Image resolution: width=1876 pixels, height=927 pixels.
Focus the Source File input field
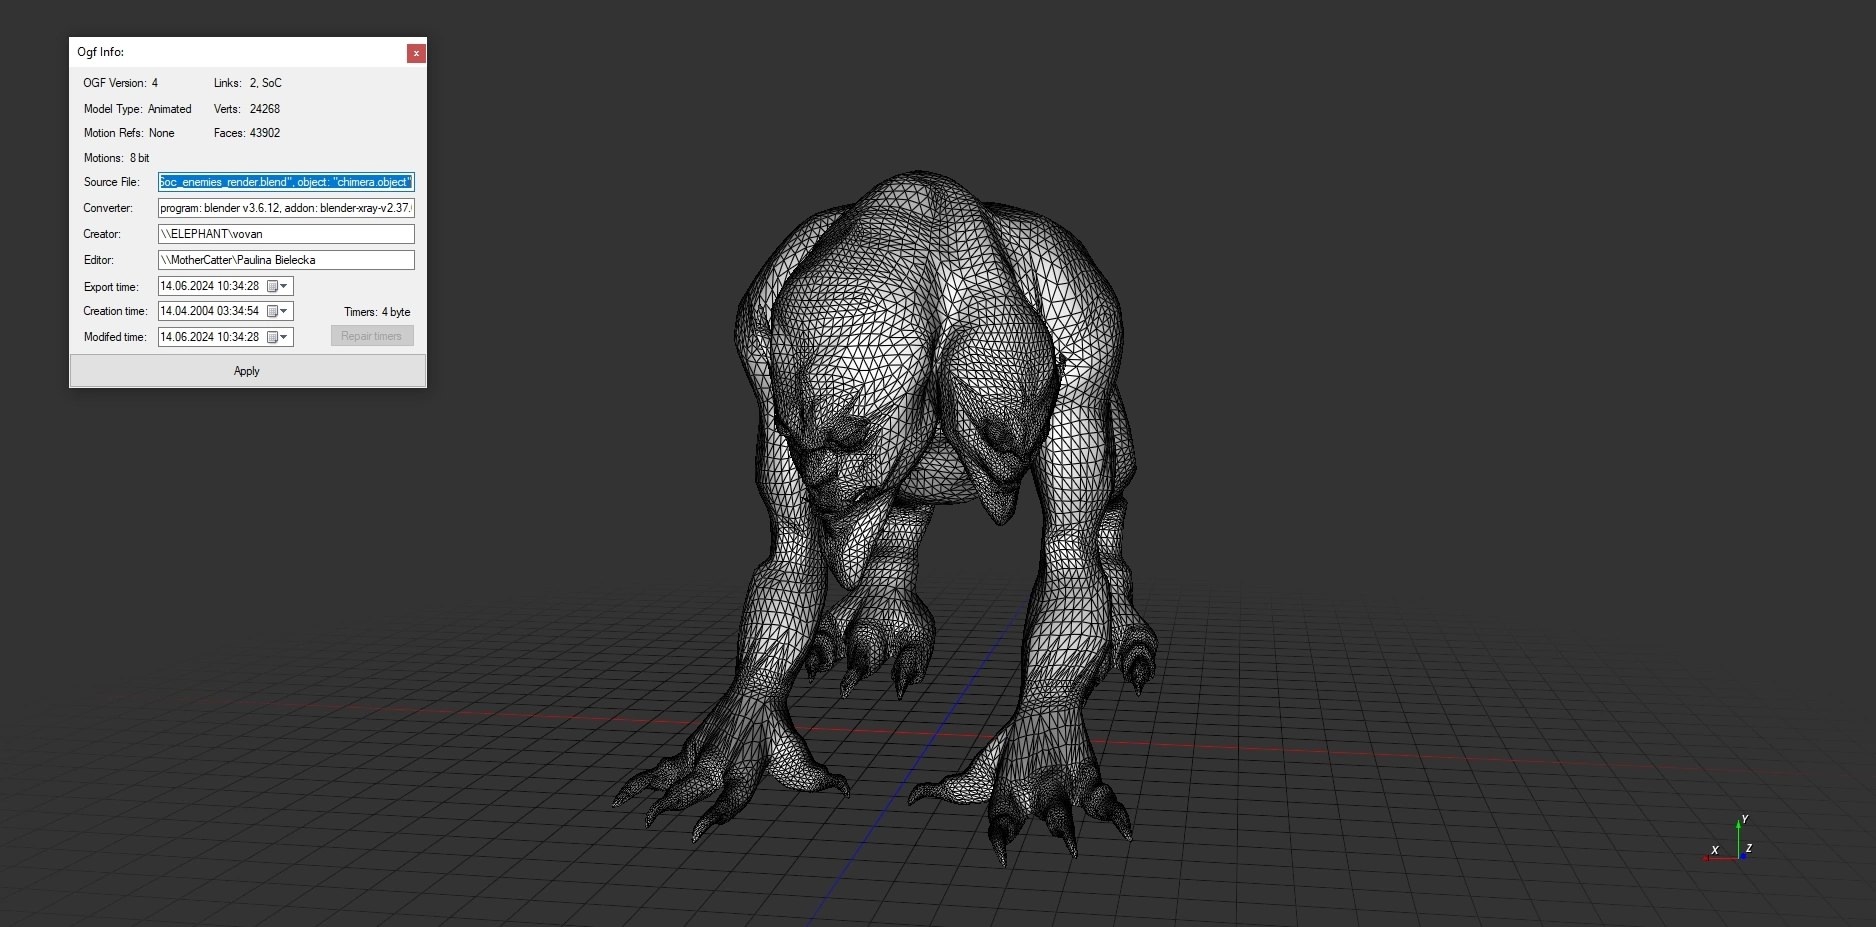coord(286,182)
